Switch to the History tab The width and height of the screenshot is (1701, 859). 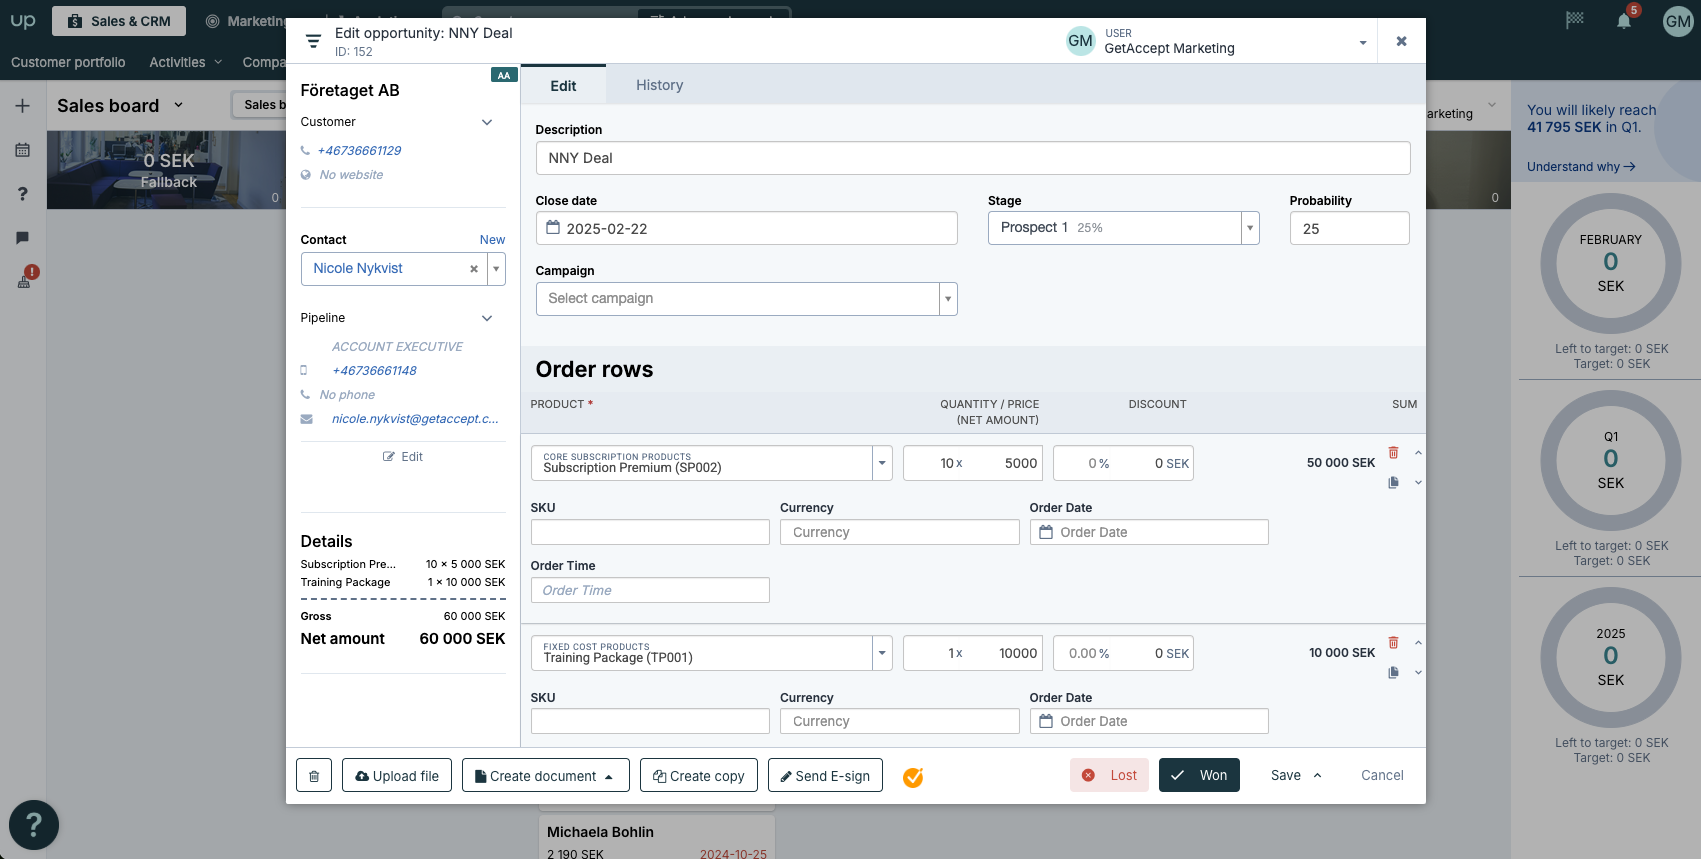659,85
